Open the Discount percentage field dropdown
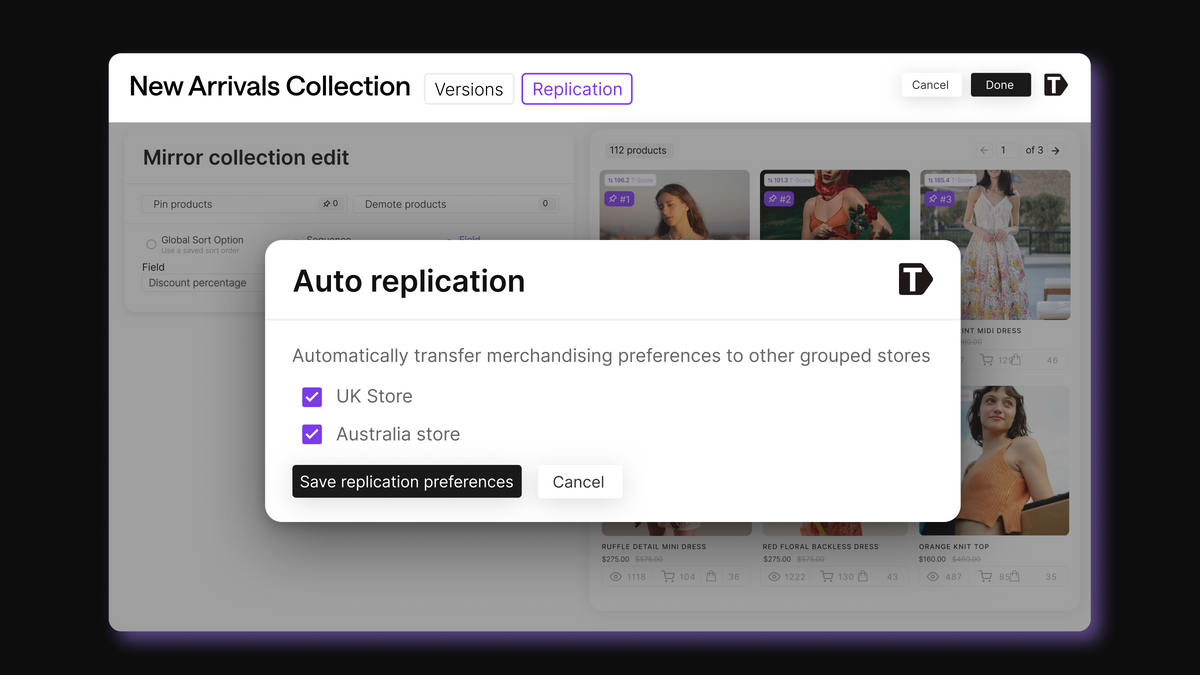This screenshot has width=1200, height=675. (205, 283)
